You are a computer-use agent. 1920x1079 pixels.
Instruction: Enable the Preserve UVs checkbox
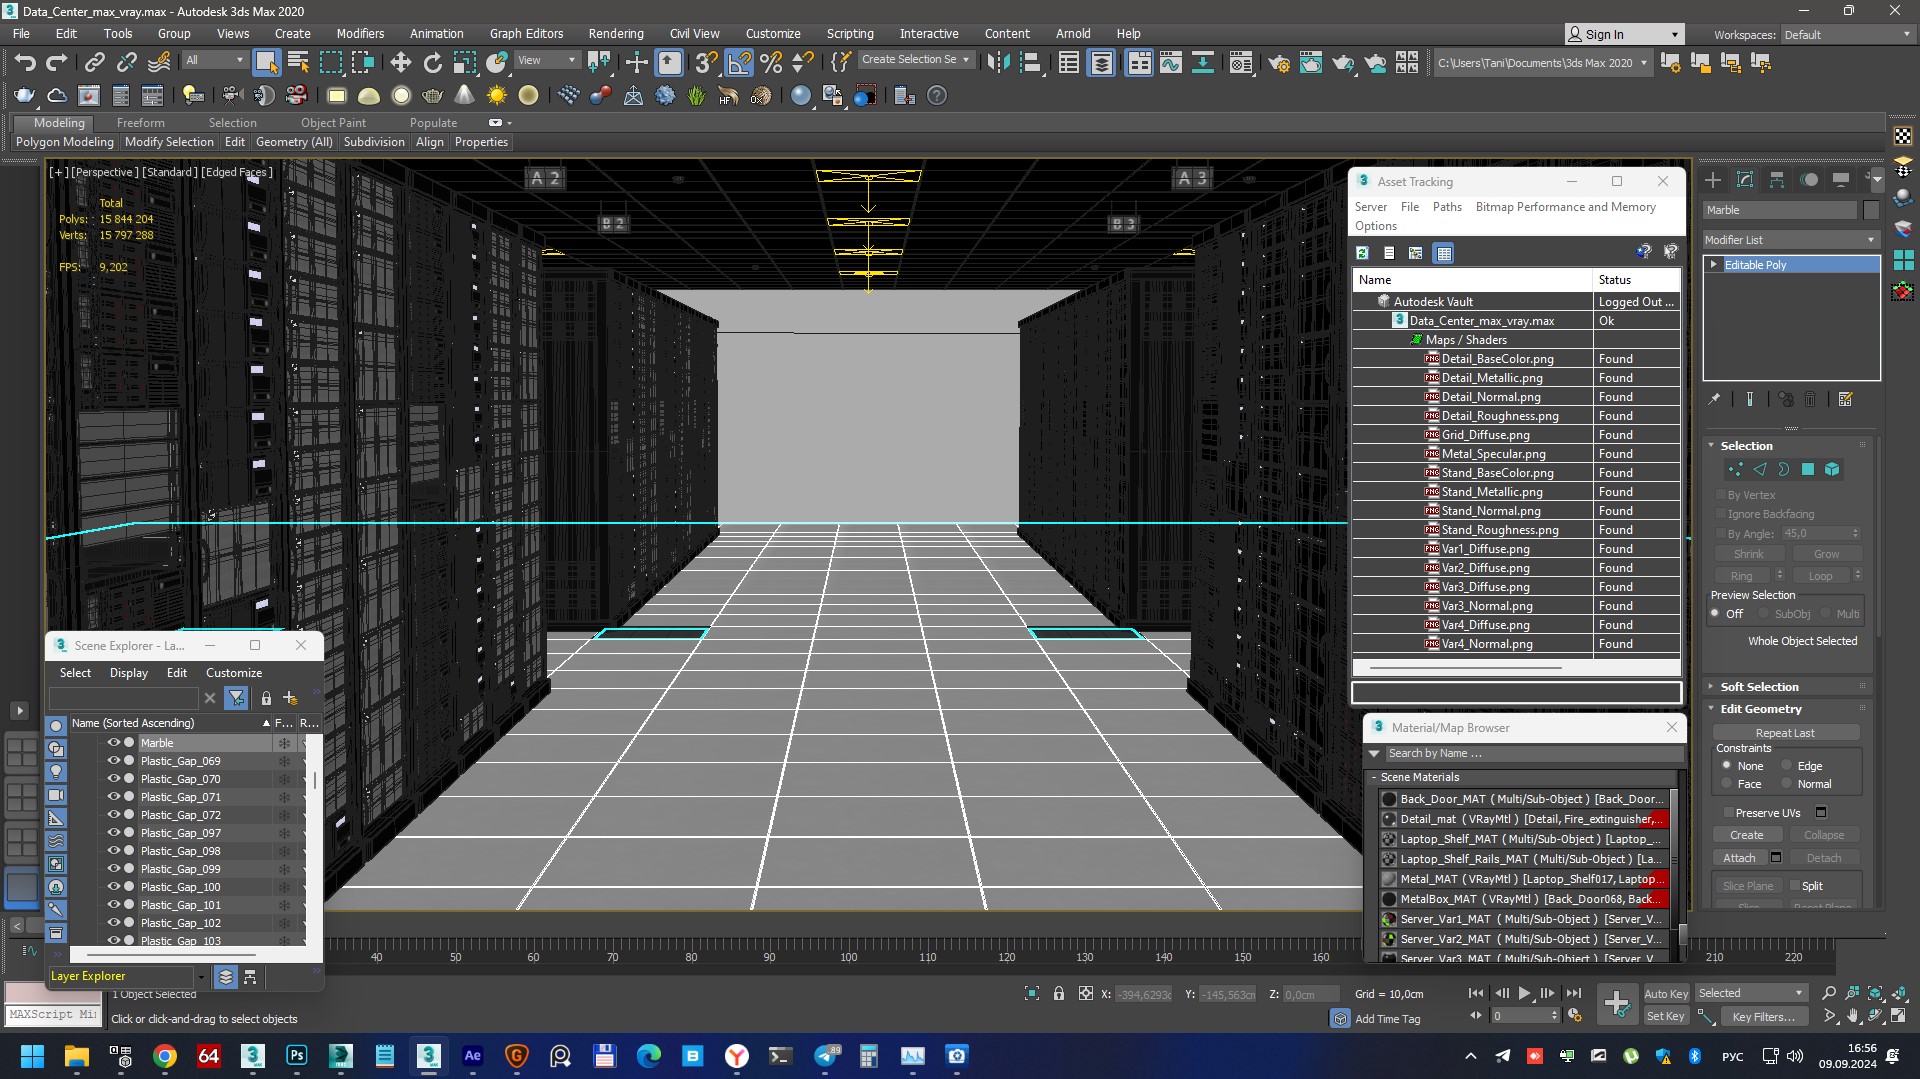click(x=1728, y=813)
